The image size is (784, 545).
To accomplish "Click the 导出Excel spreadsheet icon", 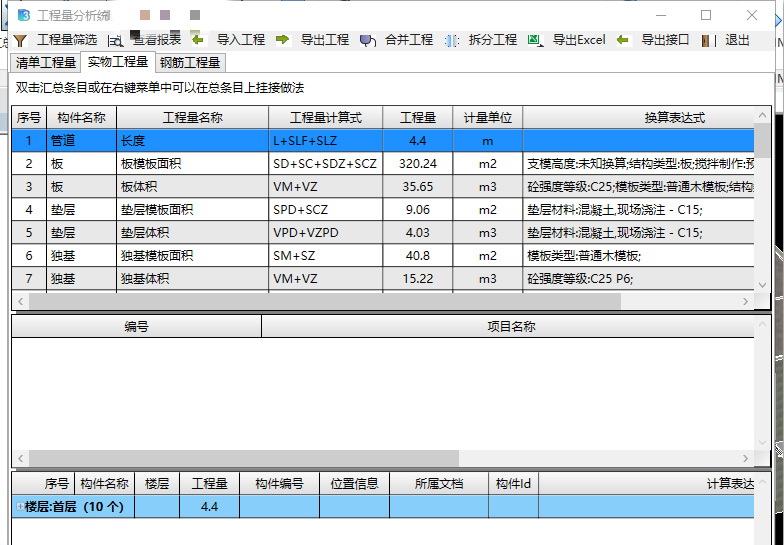I will coord(534,40).
